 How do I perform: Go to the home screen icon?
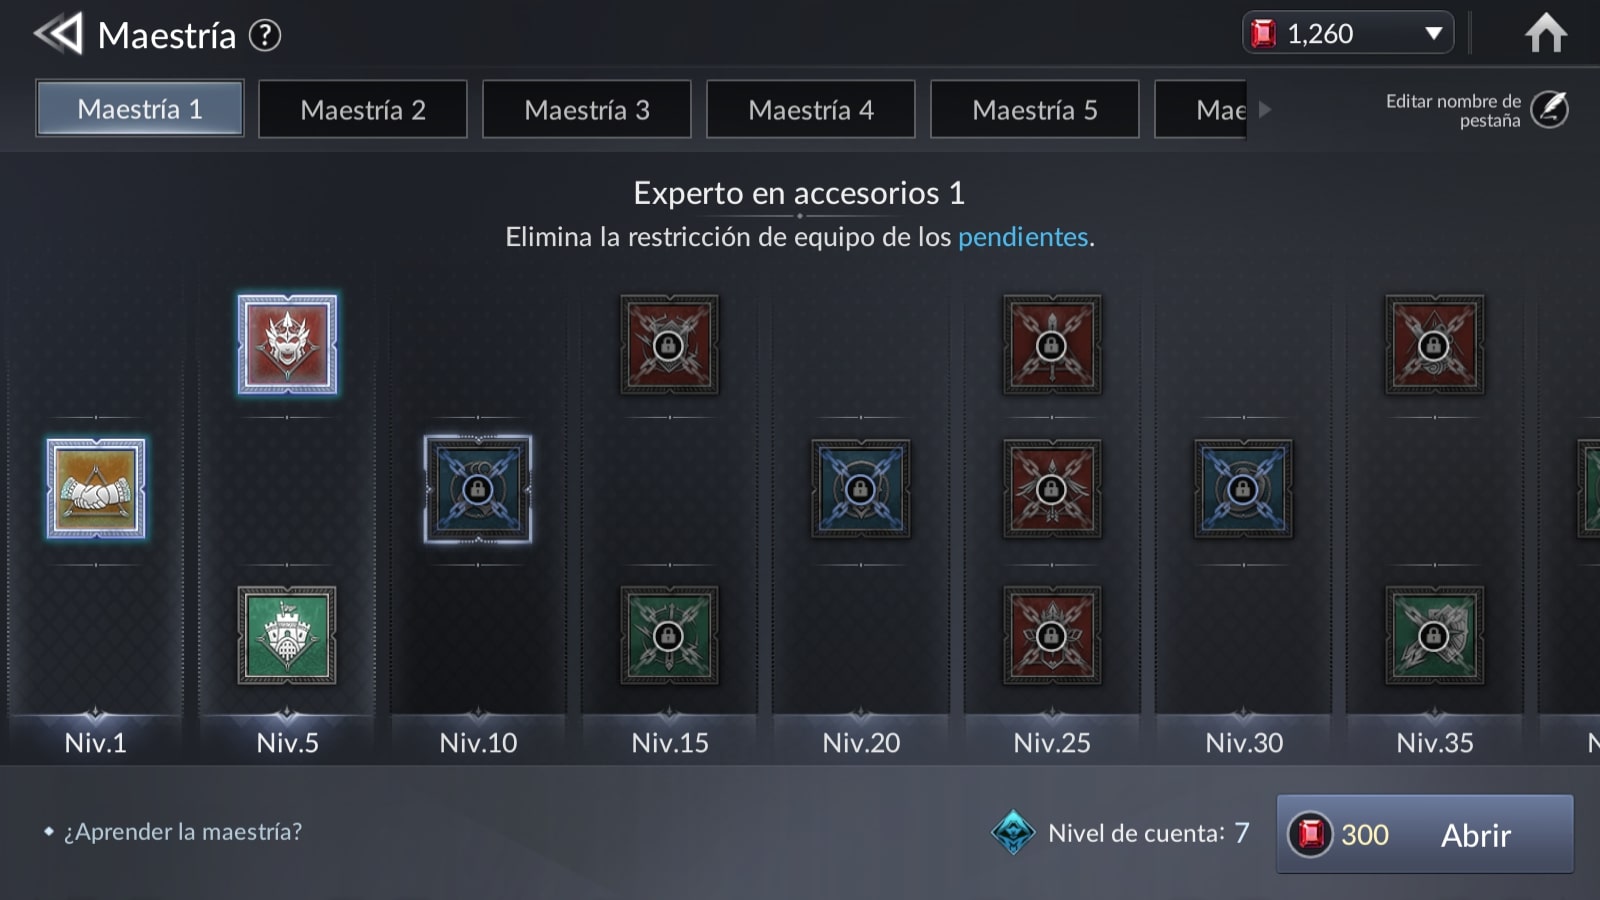coord(1545,34)
